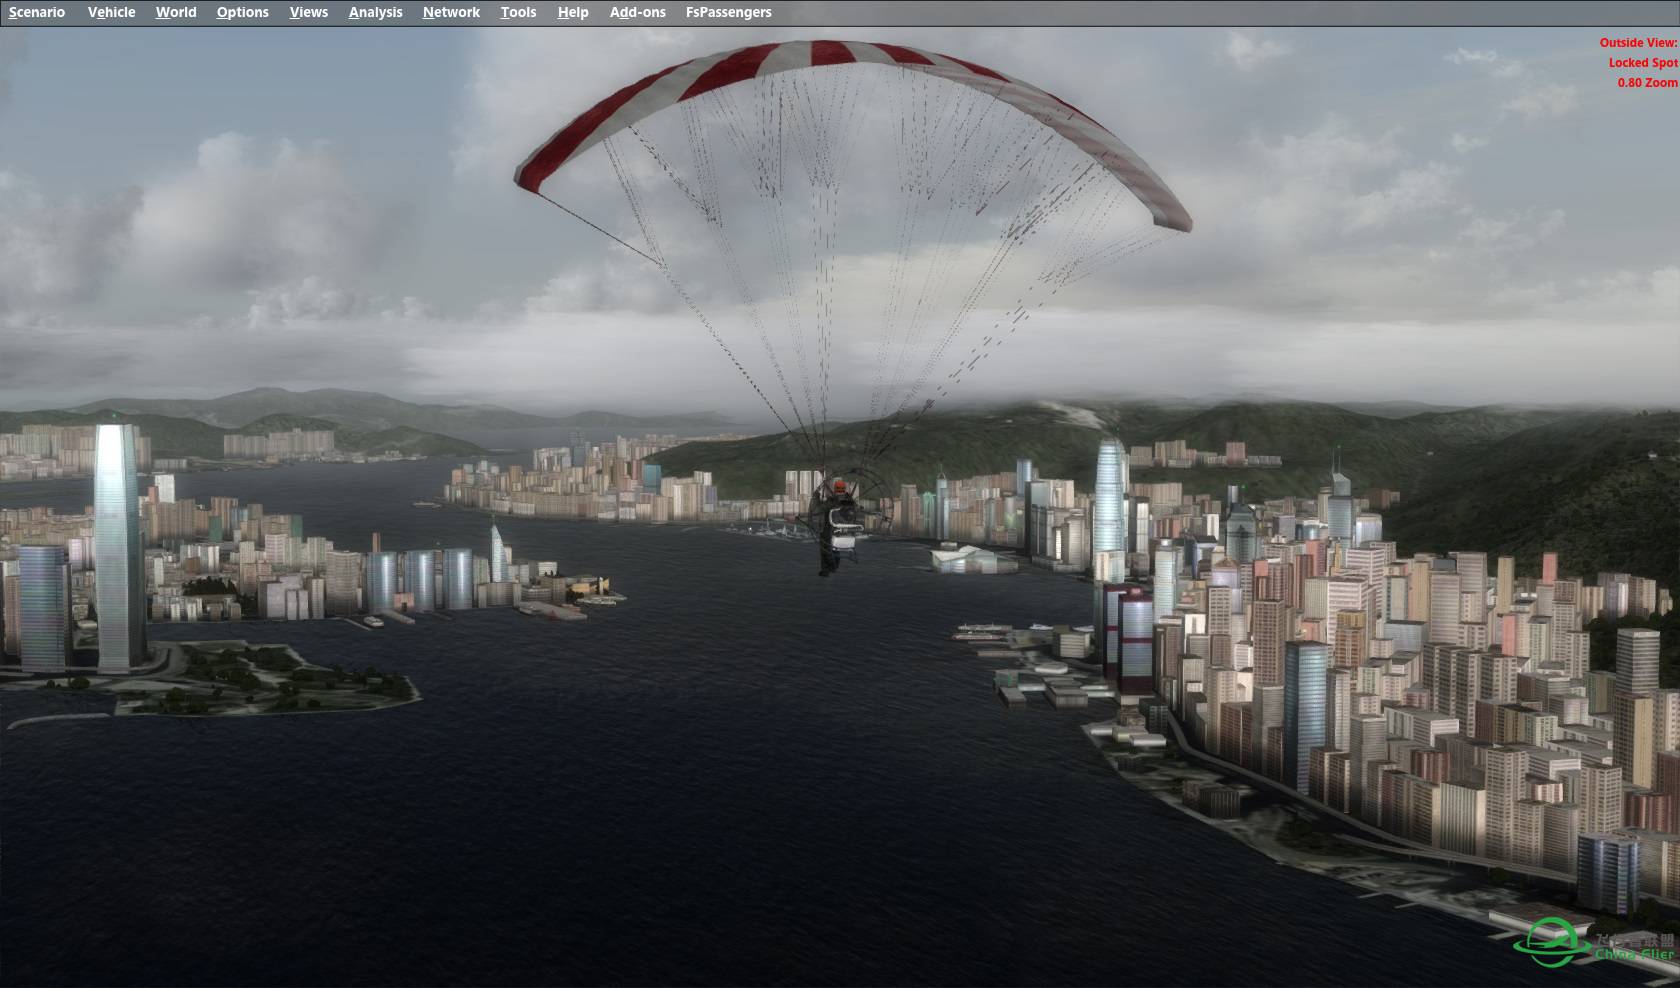Screen dimensions: 1680x988
Task: Open the Scenario menu
Action: point(37,12)
